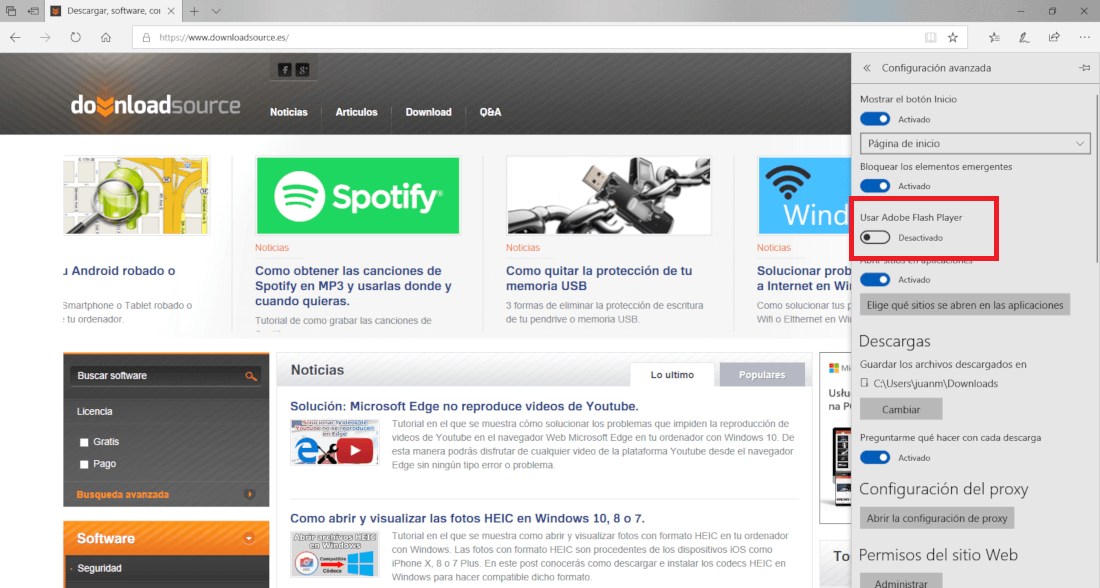1100x588 pixels.
Task: Click Elige qué sitios se abren en las aplicaciones
Action: tap(965, 305)
